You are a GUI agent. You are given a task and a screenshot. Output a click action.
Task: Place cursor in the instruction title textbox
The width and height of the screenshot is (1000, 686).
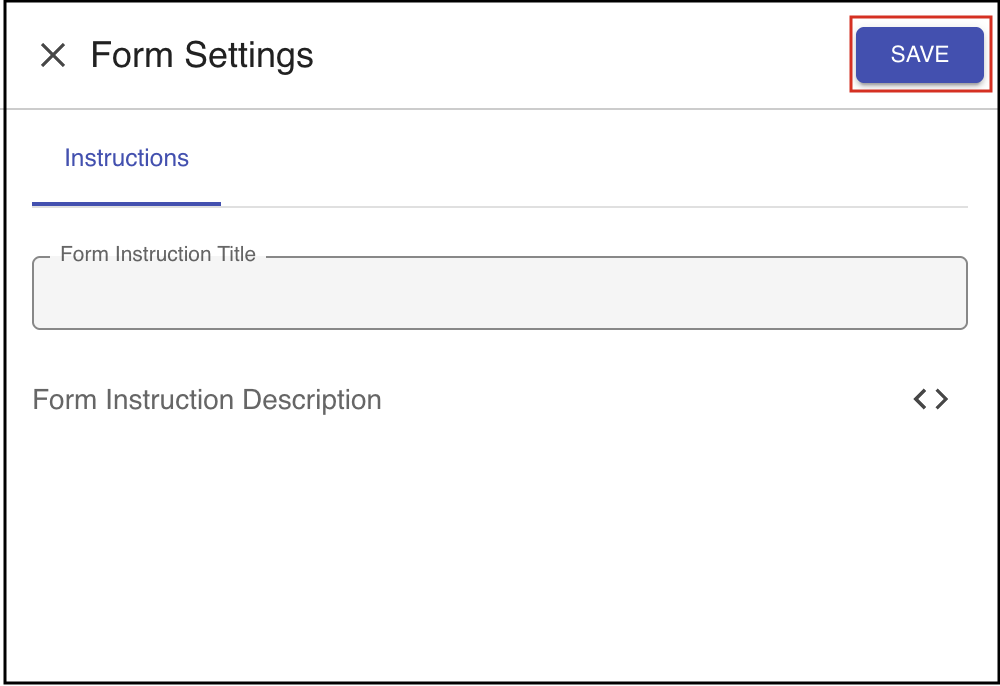[499, 296]
